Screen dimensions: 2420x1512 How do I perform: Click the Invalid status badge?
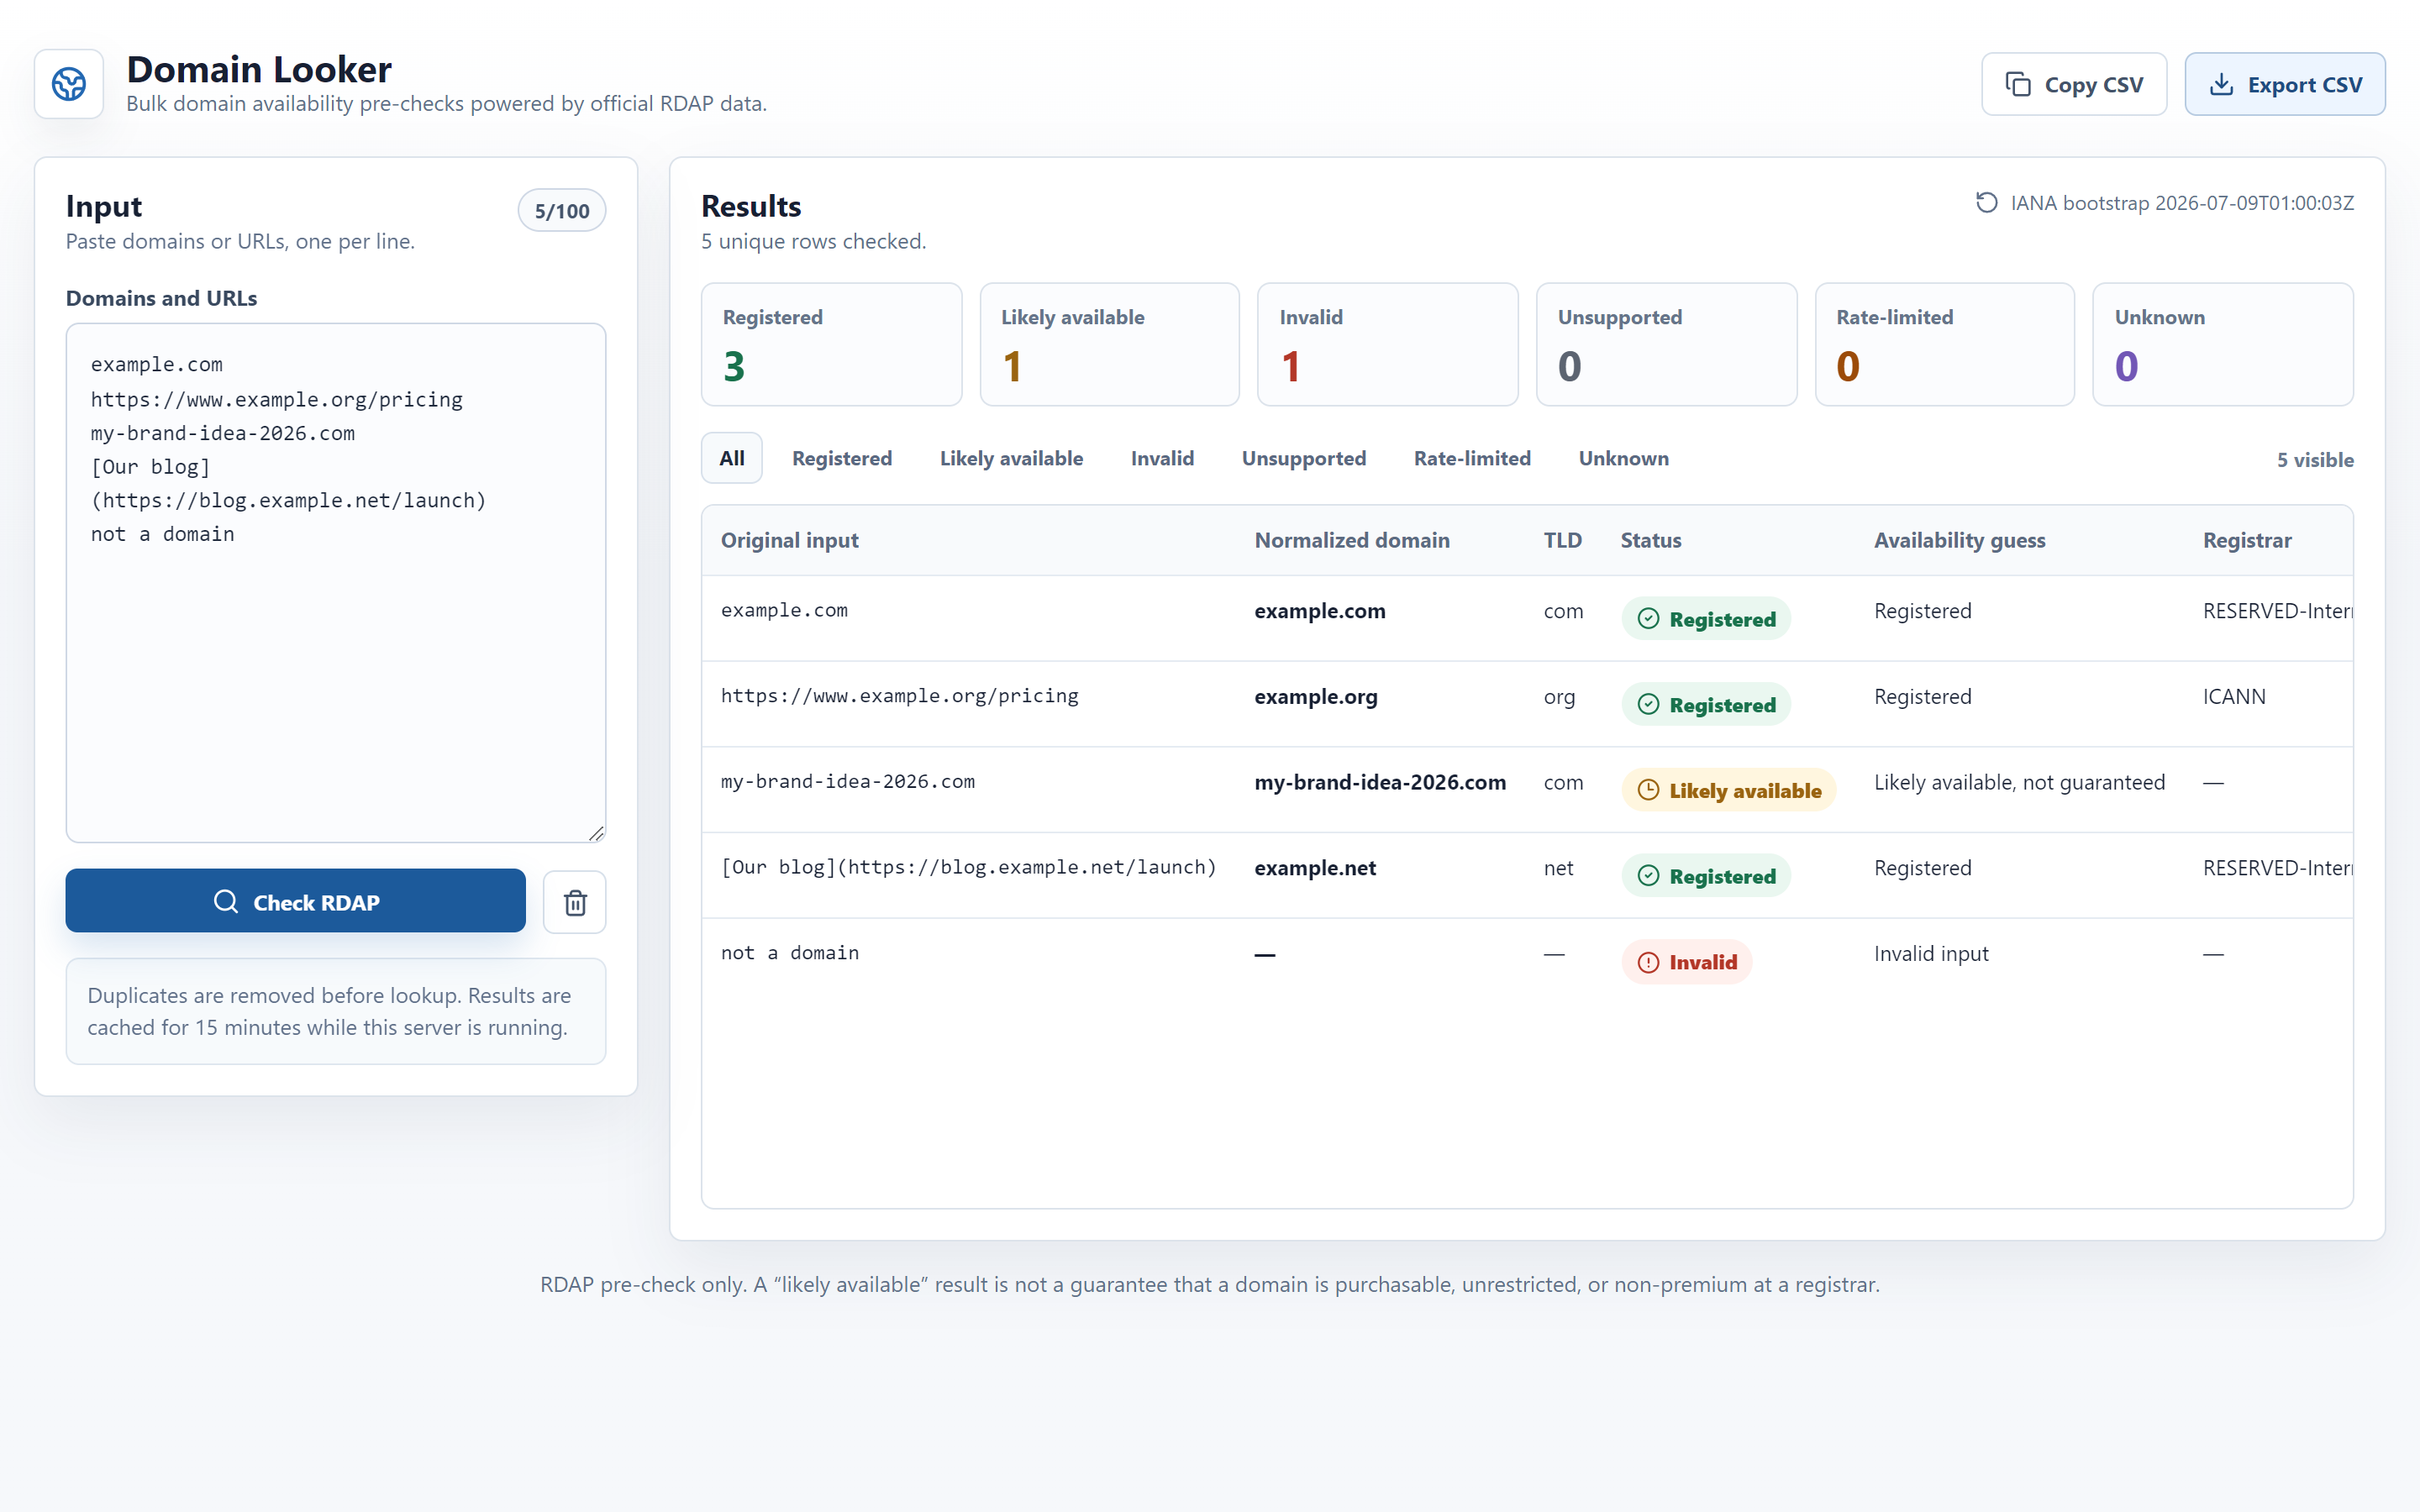[x=1686, y=962]
